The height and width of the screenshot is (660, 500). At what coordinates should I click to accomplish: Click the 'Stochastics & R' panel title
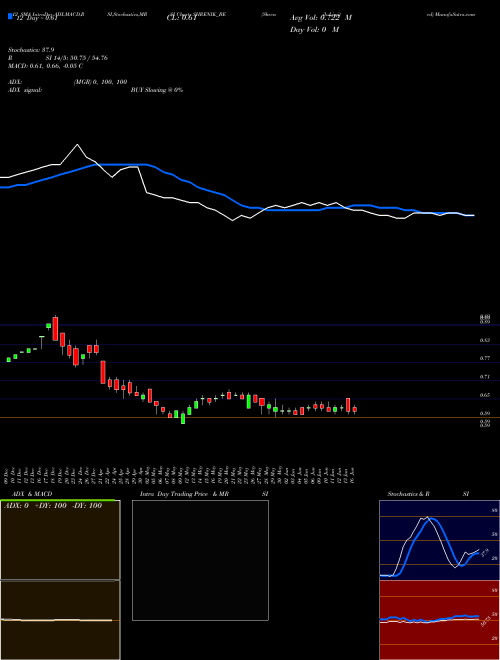(409, 494)
